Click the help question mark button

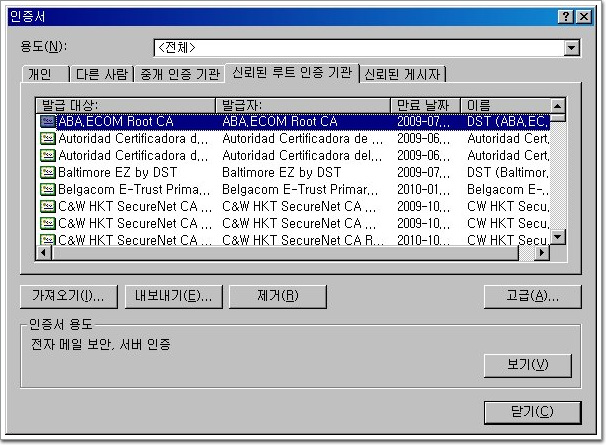coord(566,17)
